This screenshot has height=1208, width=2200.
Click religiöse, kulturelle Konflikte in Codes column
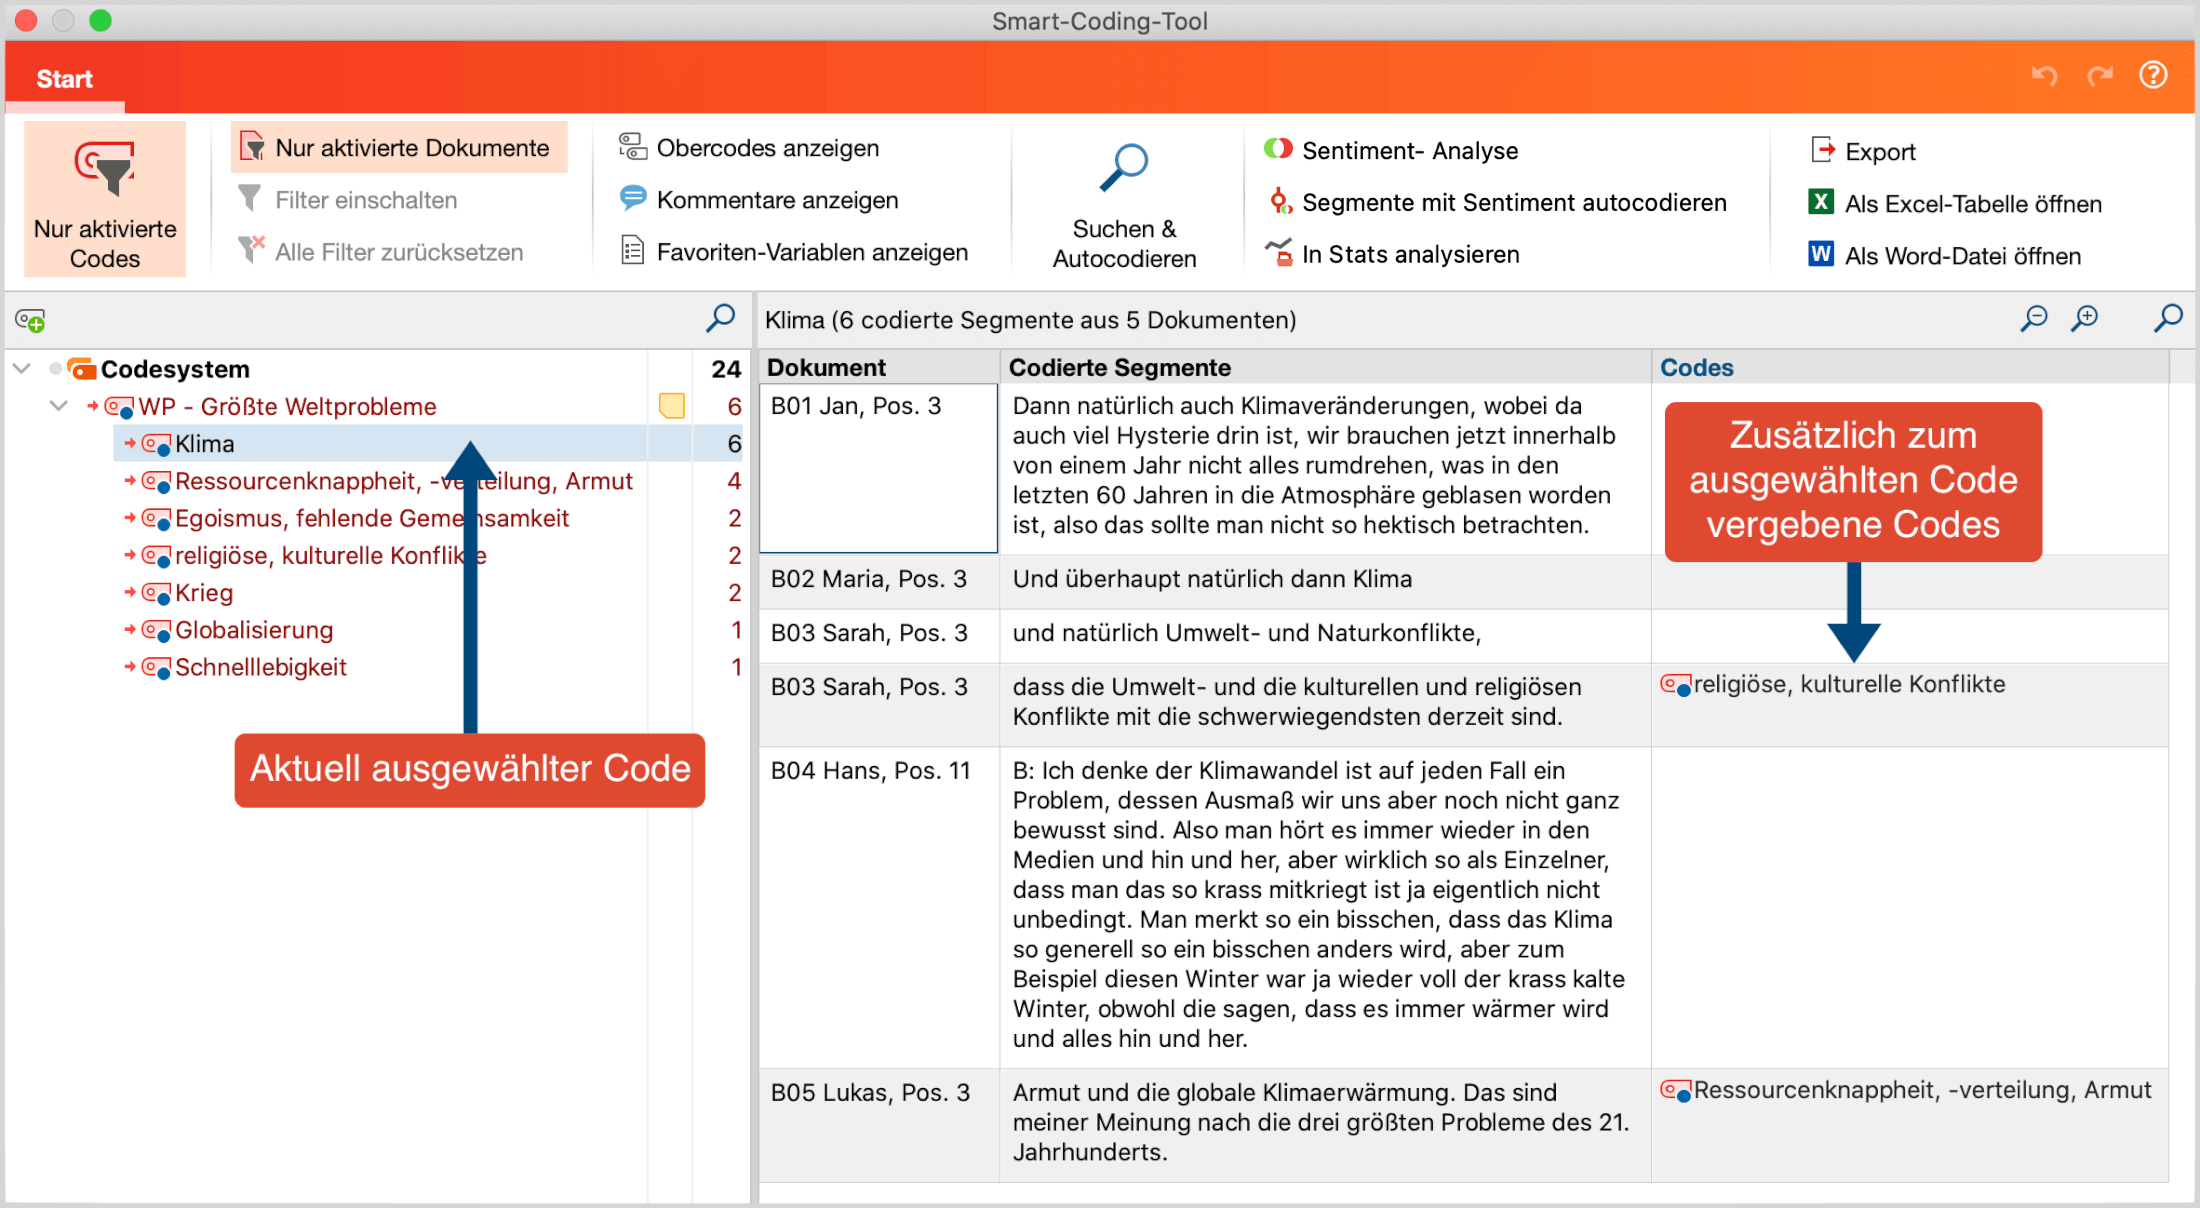pyautogui.click(x=1833, y=685)
